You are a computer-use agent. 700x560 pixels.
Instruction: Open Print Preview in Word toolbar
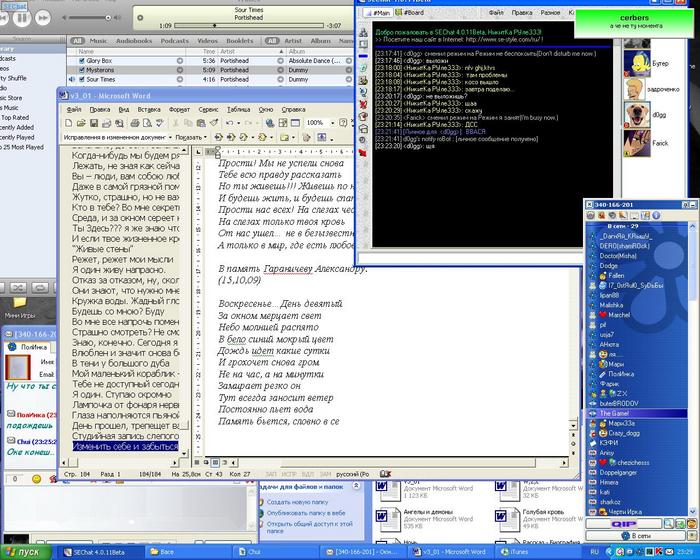146,123
